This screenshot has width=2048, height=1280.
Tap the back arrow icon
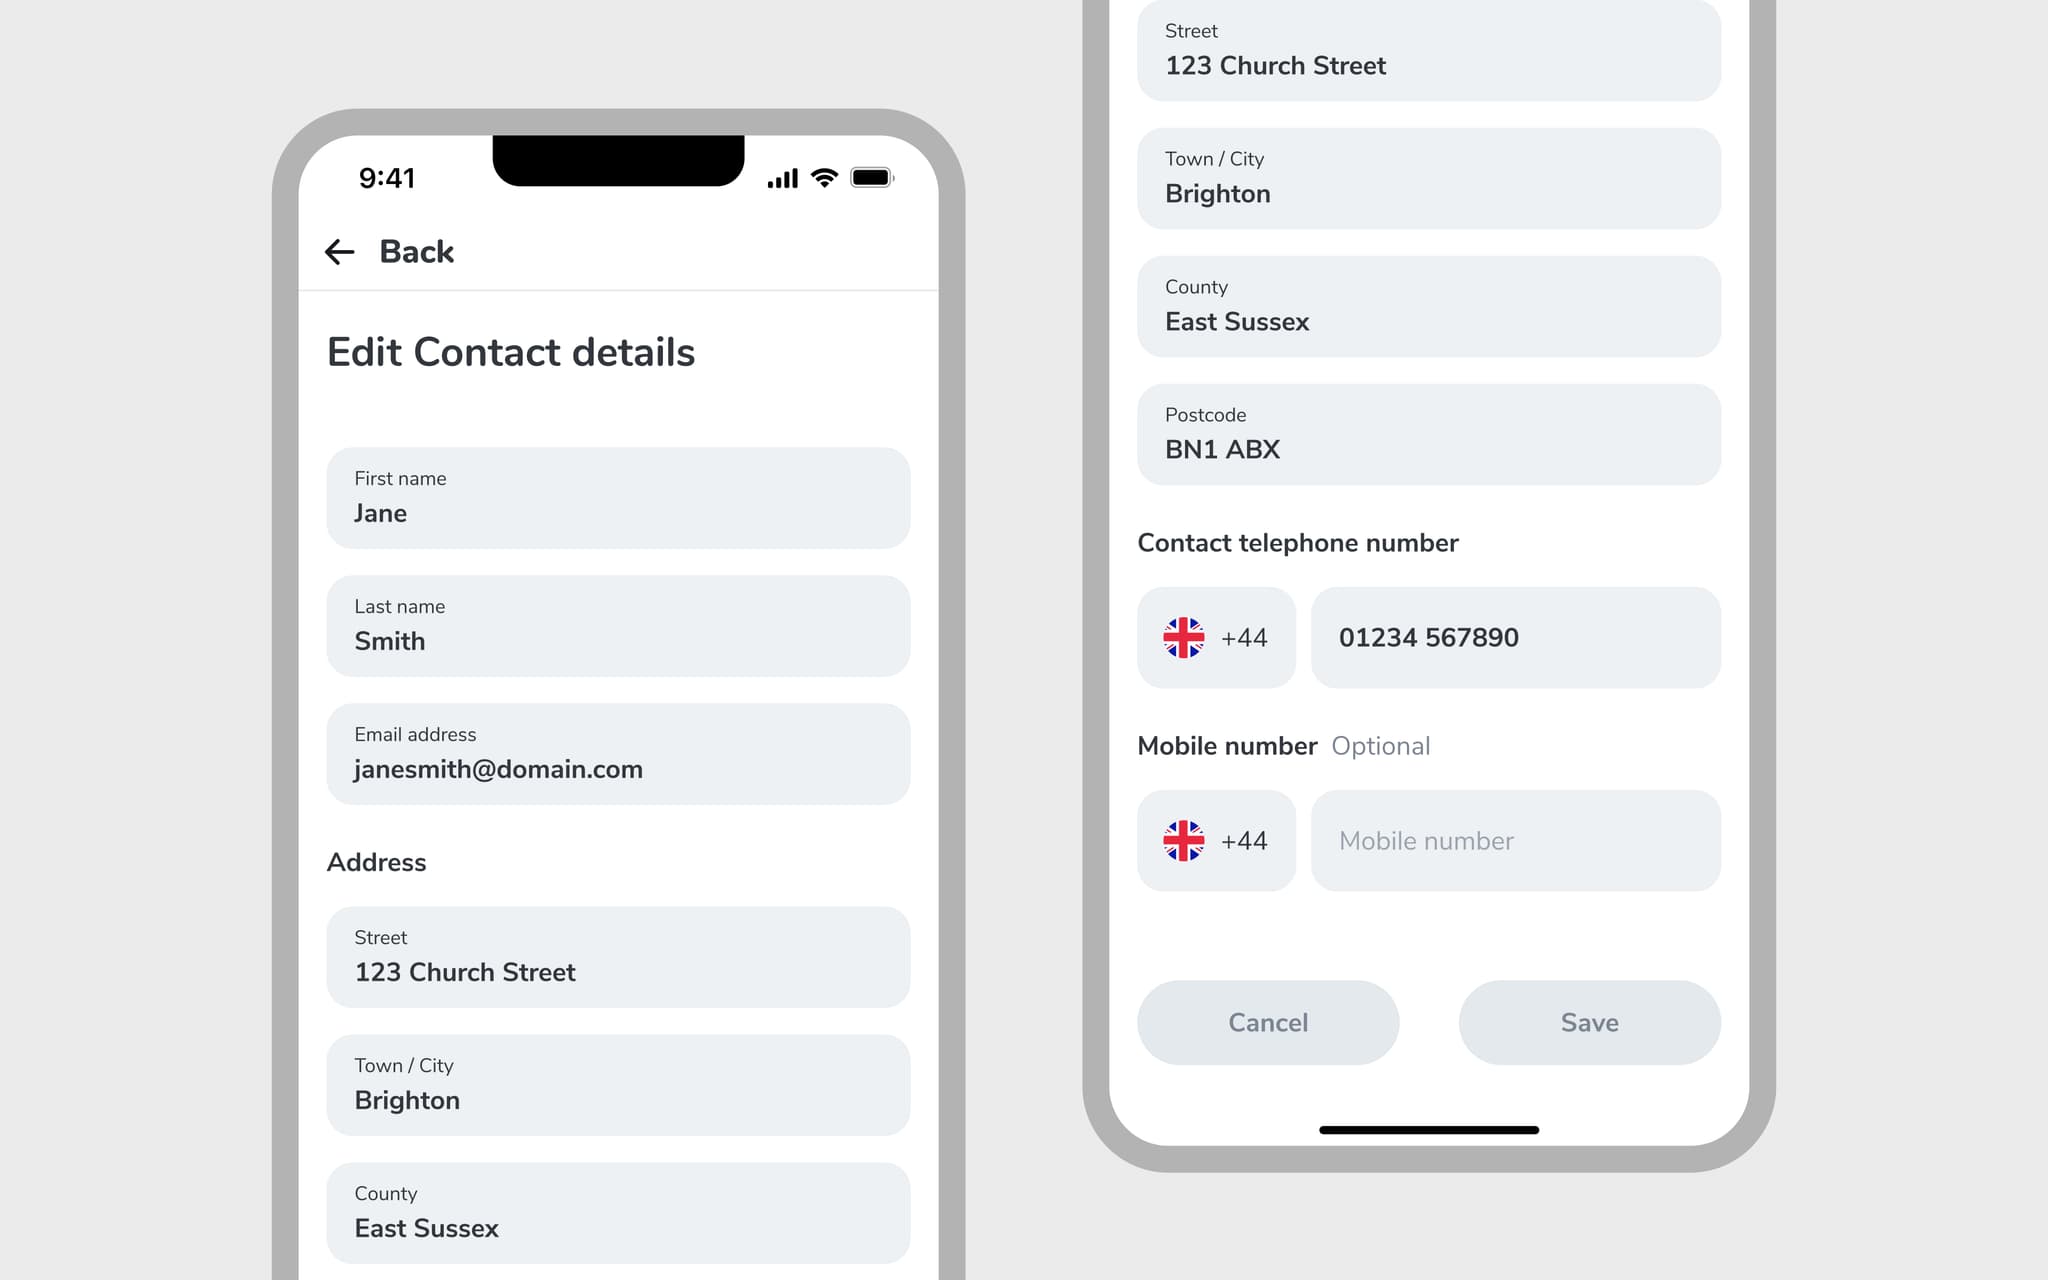(x=340, y=252)
